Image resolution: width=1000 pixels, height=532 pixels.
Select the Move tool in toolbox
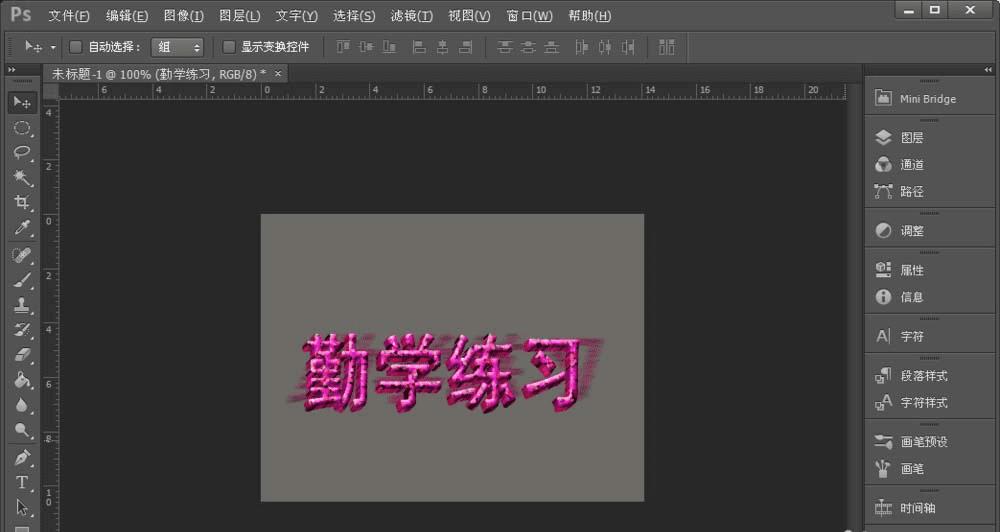coord(22,103)
